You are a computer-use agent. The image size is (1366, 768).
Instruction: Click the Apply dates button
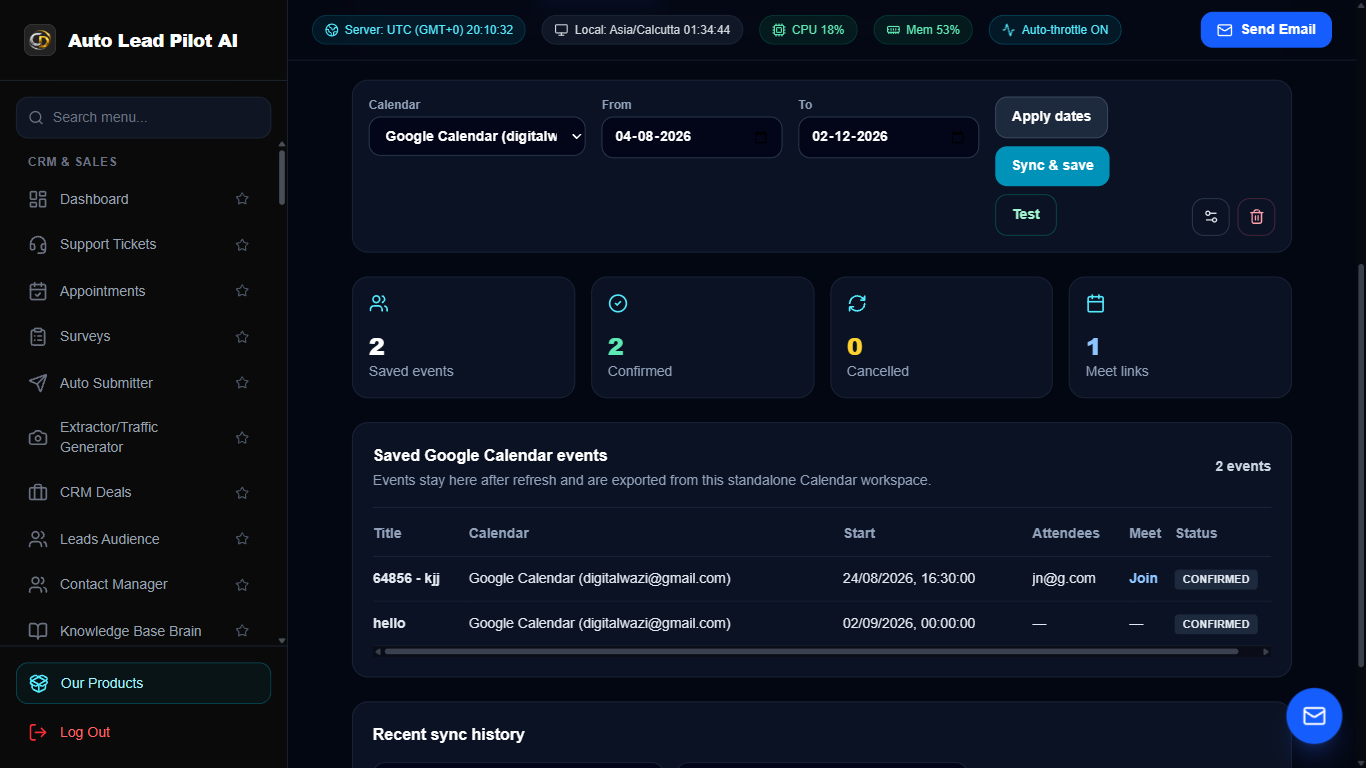point(1051,117)
